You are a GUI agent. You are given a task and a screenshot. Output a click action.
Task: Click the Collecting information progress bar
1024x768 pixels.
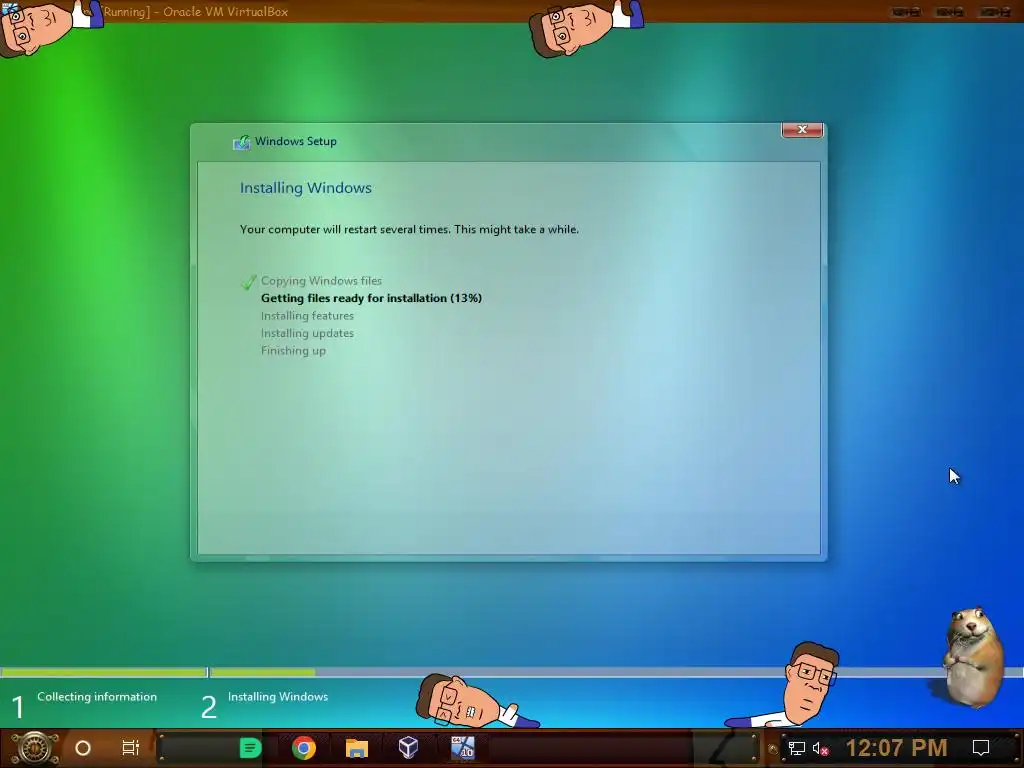103,672
